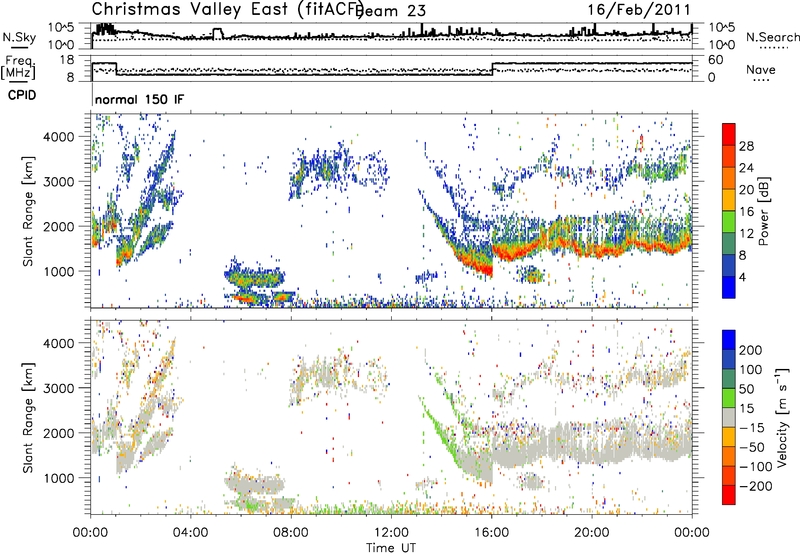The image size is (800, 554).
Task: Click the date '16/Feb/2011'
Action: pyautogui.click(x=639, y=10)
